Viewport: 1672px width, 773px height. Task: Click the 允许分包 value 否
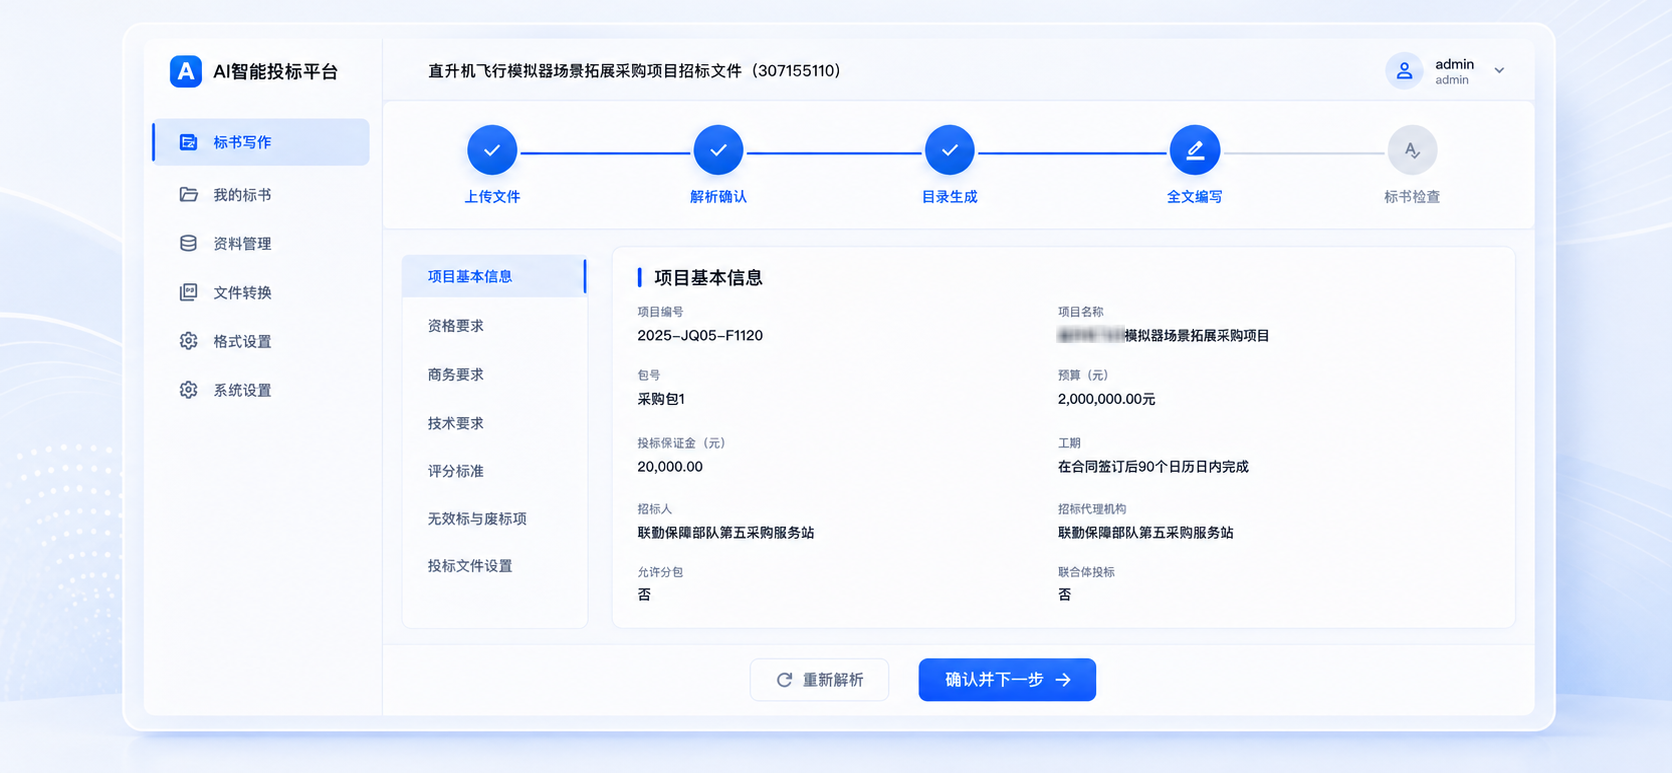[x=644, y=595]
